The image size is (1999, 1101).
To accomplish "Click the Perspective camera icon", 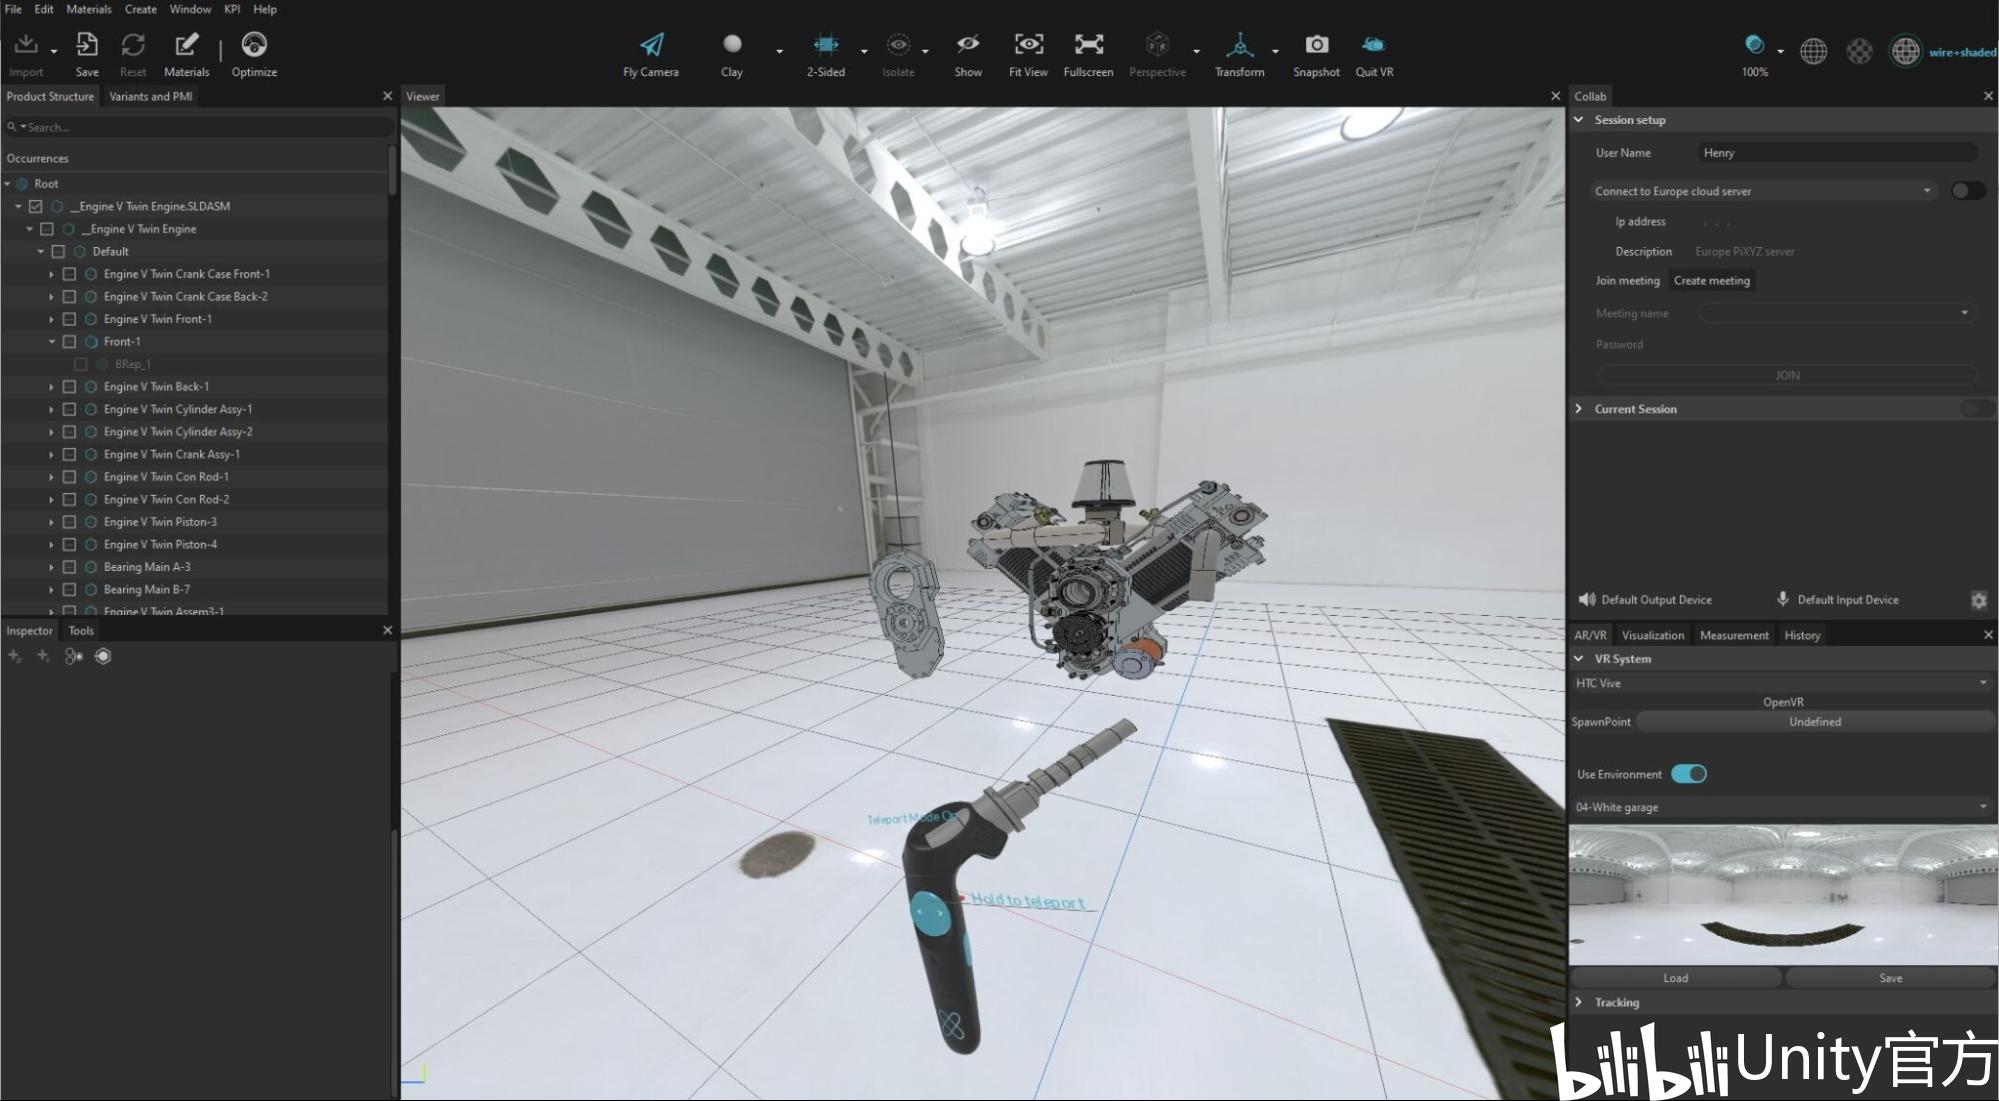I will (x=1157, y=45).
